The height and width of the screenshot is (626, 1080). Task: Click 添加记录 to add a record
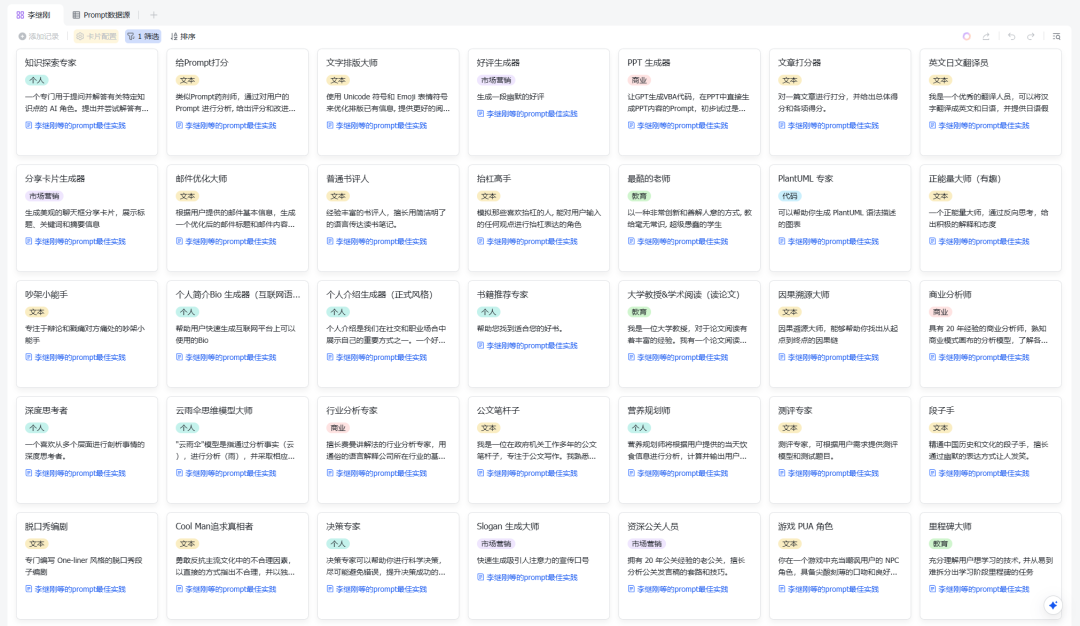coord(39,36)
